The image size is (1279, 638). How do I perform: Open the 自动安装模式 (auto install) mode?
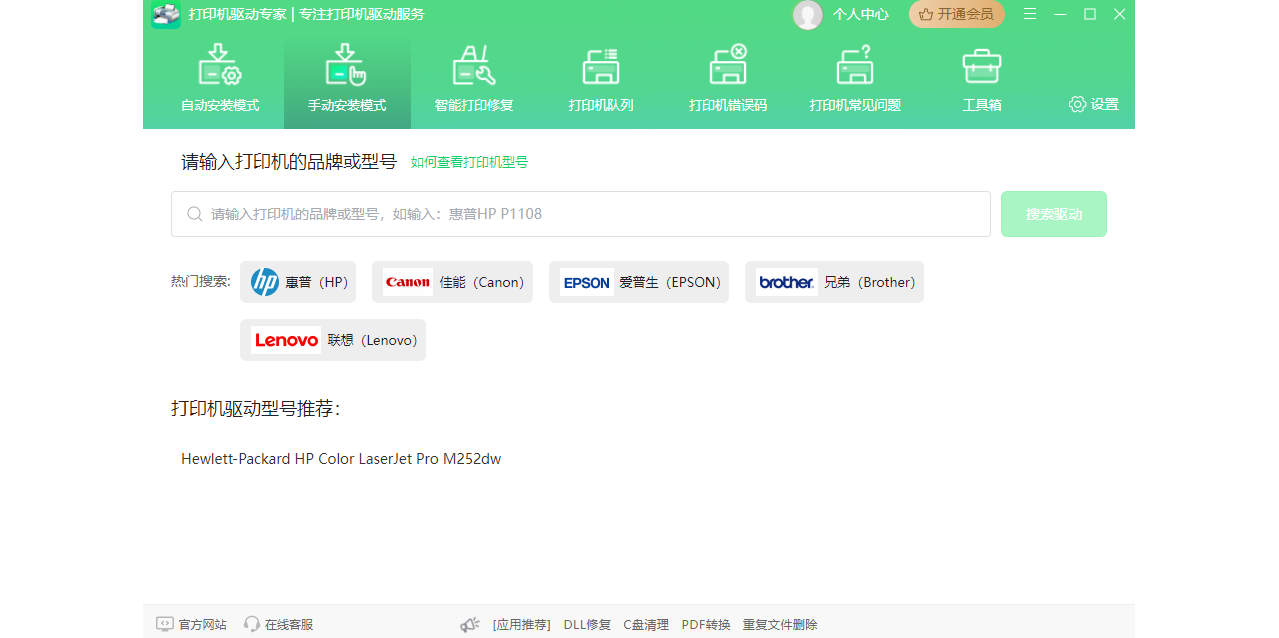pyautogui.click(x=220, y=78)
